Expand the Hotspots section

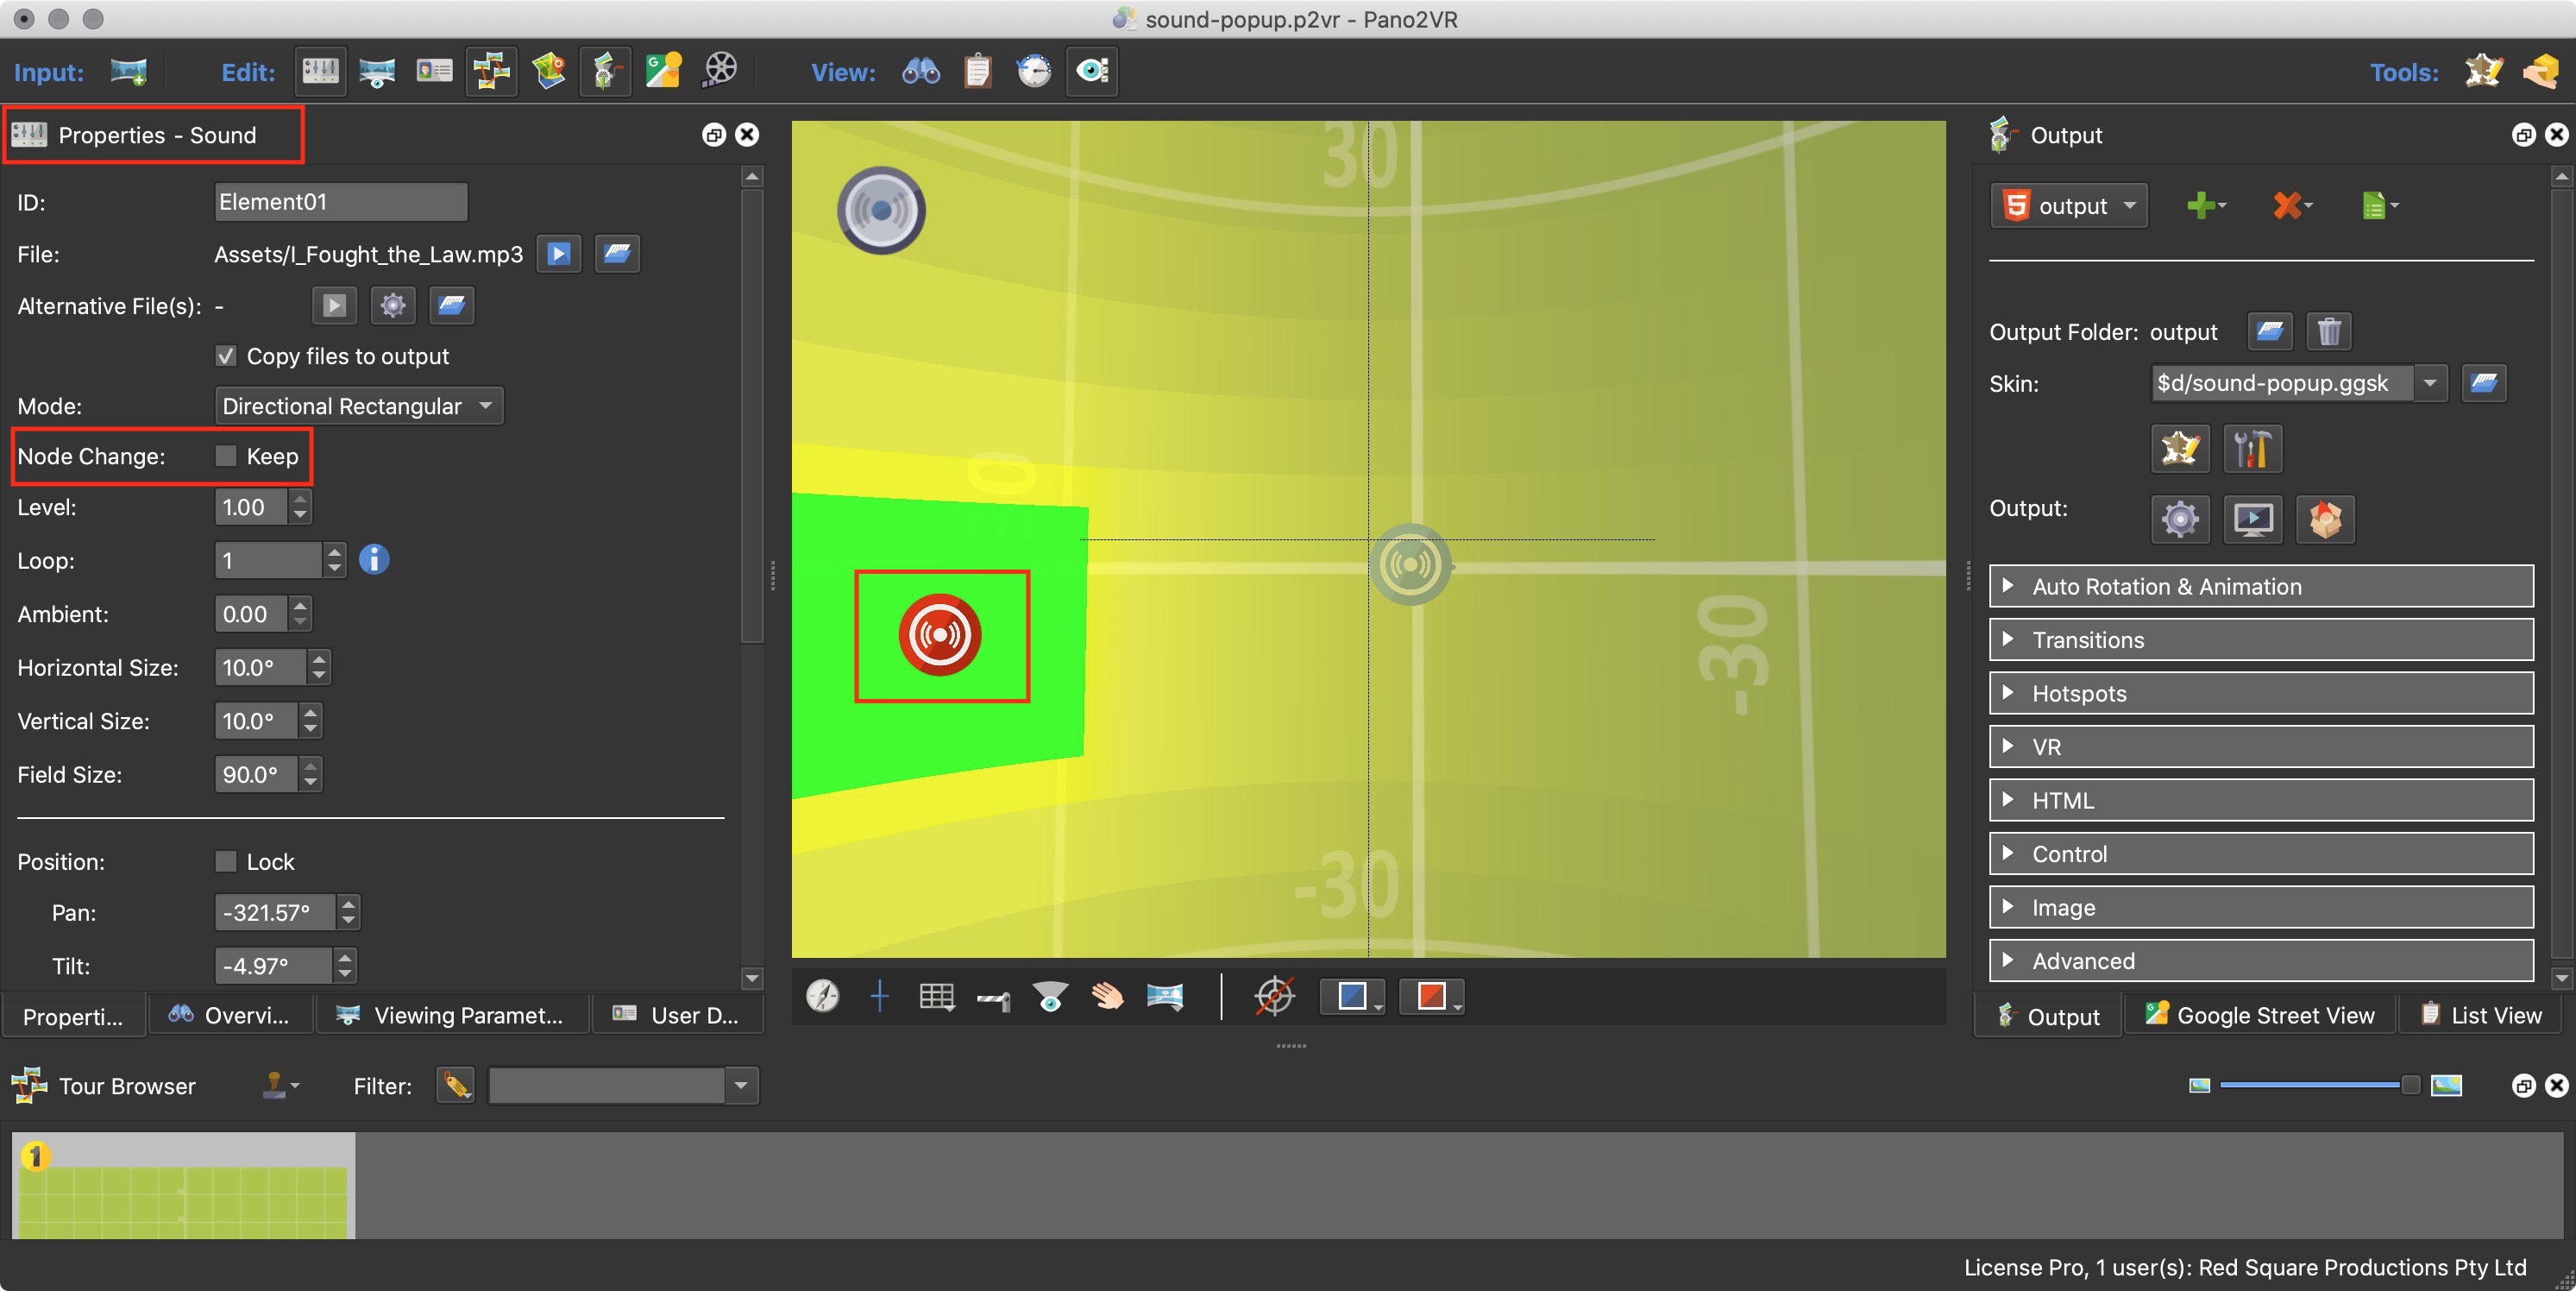pos(2261,693)
